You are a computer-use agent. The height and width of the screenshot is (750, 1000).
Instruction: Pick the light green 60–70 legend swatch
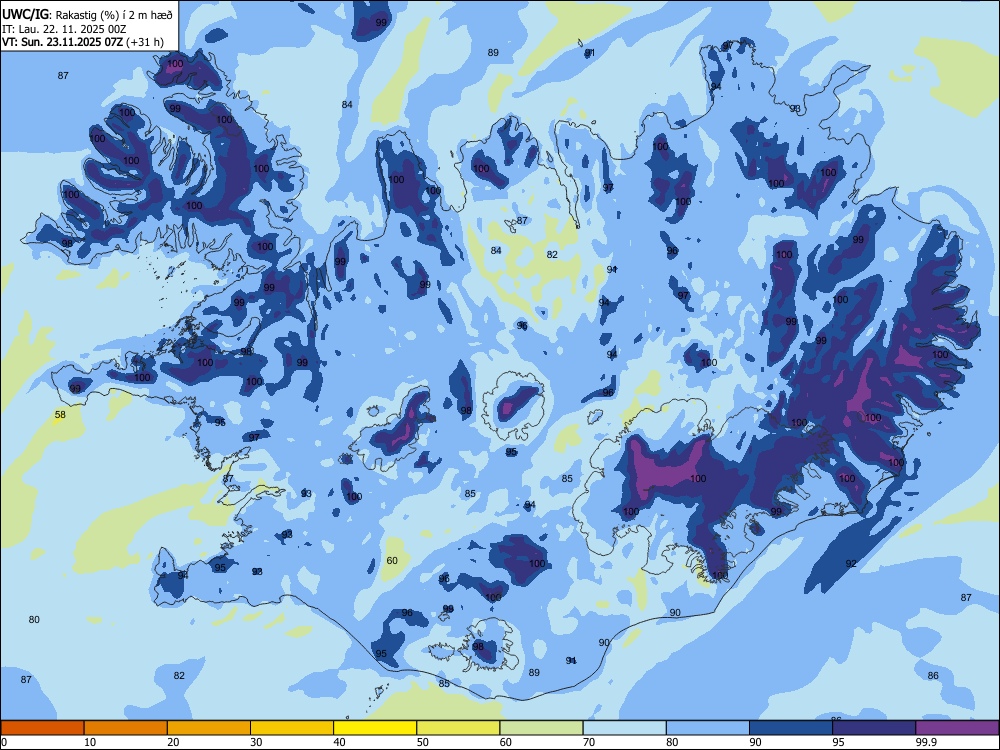(x=541, y=728)
